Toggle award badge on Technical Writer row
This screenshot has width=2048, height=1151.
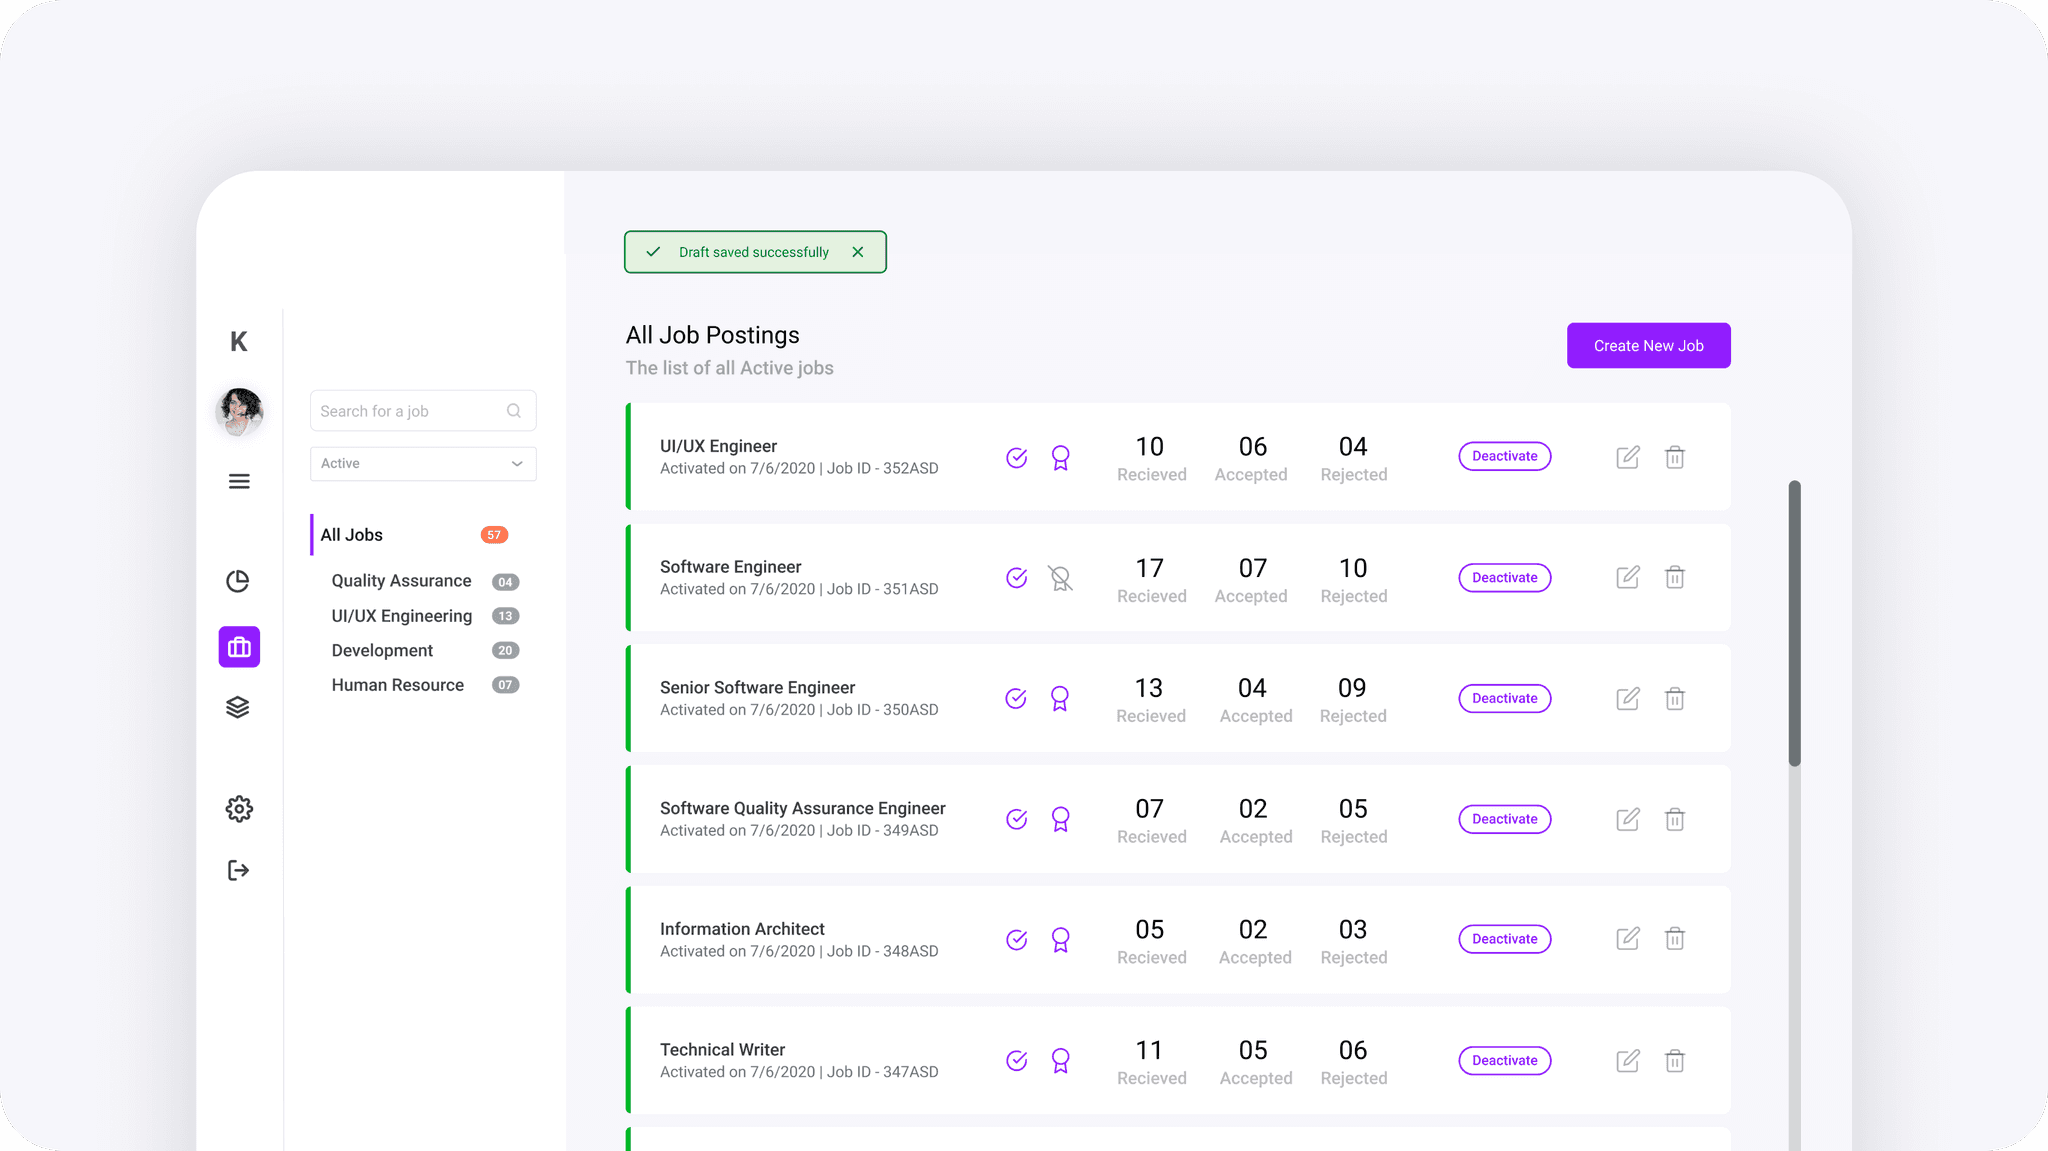[1061, 1060]
